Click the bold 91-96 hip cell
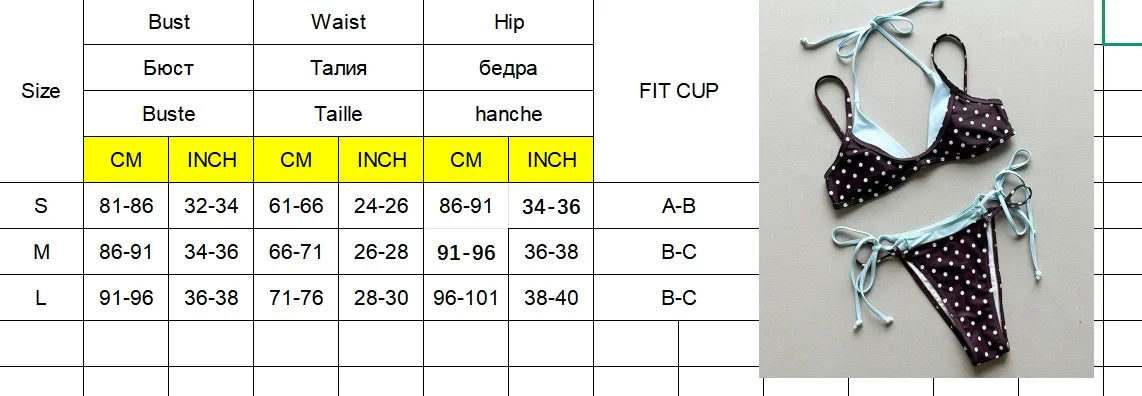The height and width of the screenshot is (396, 1142). click(465, 252)
